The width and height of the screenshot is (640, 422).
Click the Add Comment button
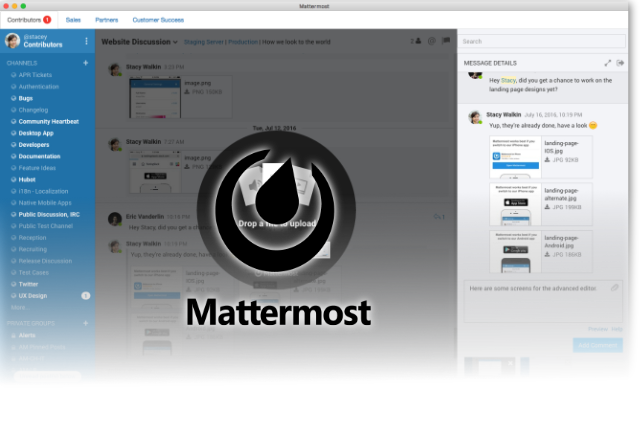pyautogui.click(x=598, y=345)
